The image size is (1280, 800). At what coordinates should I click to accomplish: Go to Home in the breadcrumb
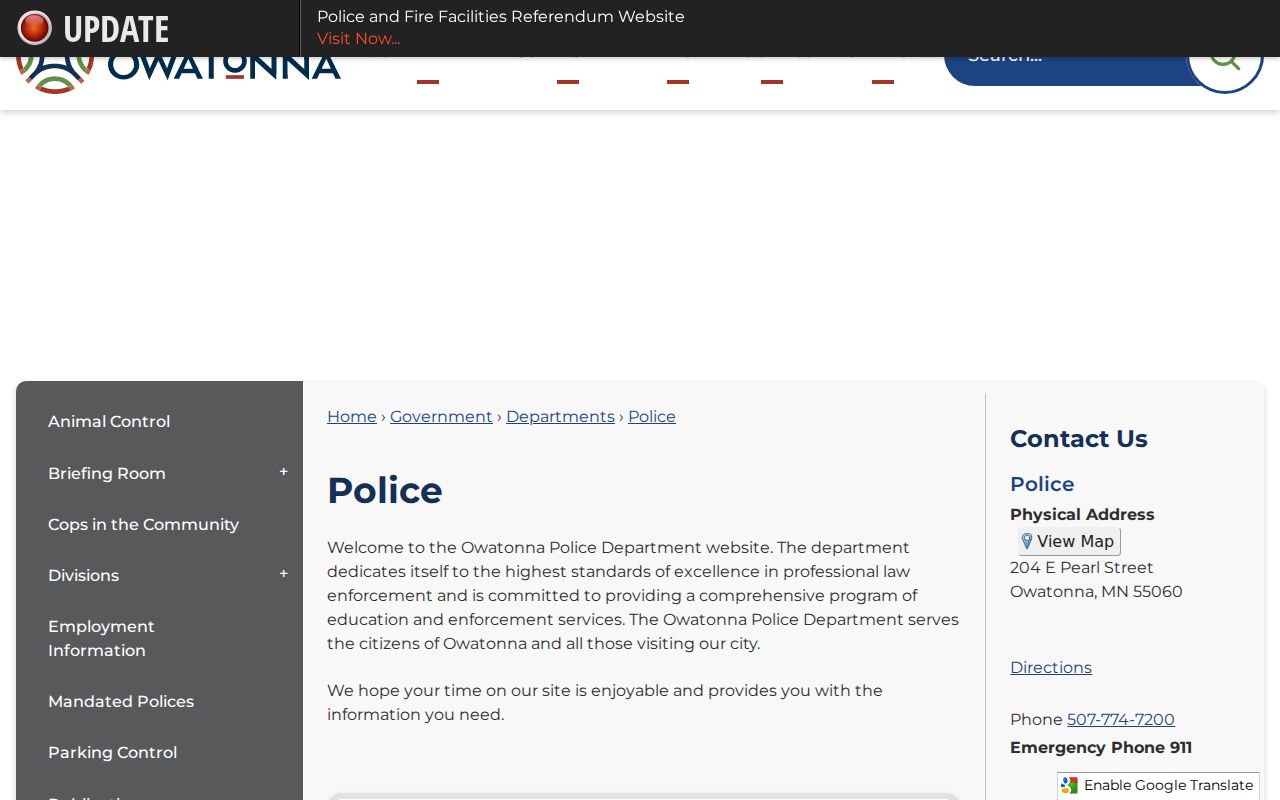tap(352, 417)
